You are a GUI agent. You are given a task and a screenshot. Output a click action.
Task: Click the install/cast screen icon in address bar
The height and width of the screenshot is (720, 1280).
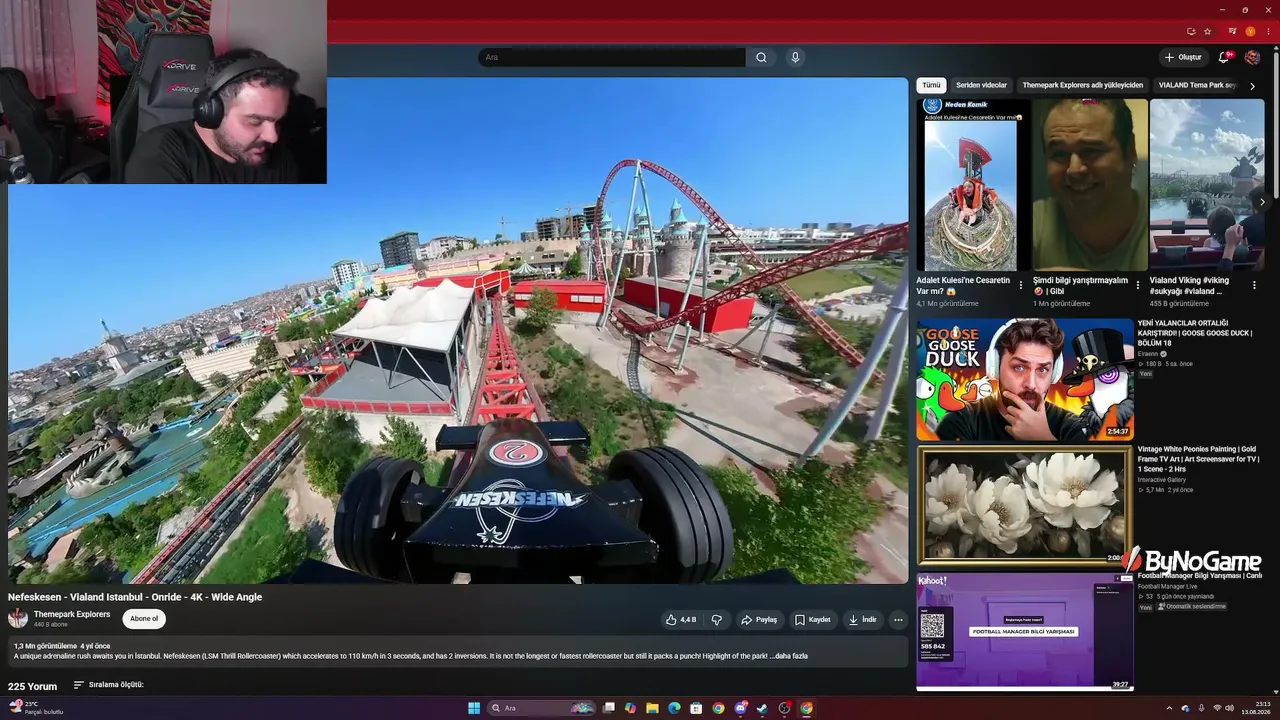coord(1191,31)
